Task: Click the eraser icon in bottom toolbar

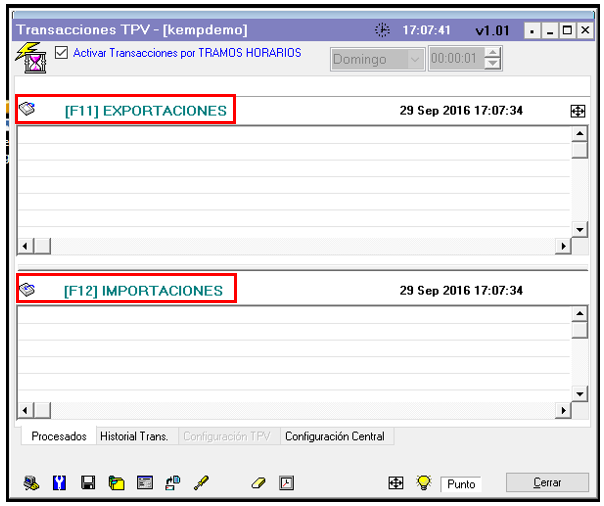Action: 258,483
